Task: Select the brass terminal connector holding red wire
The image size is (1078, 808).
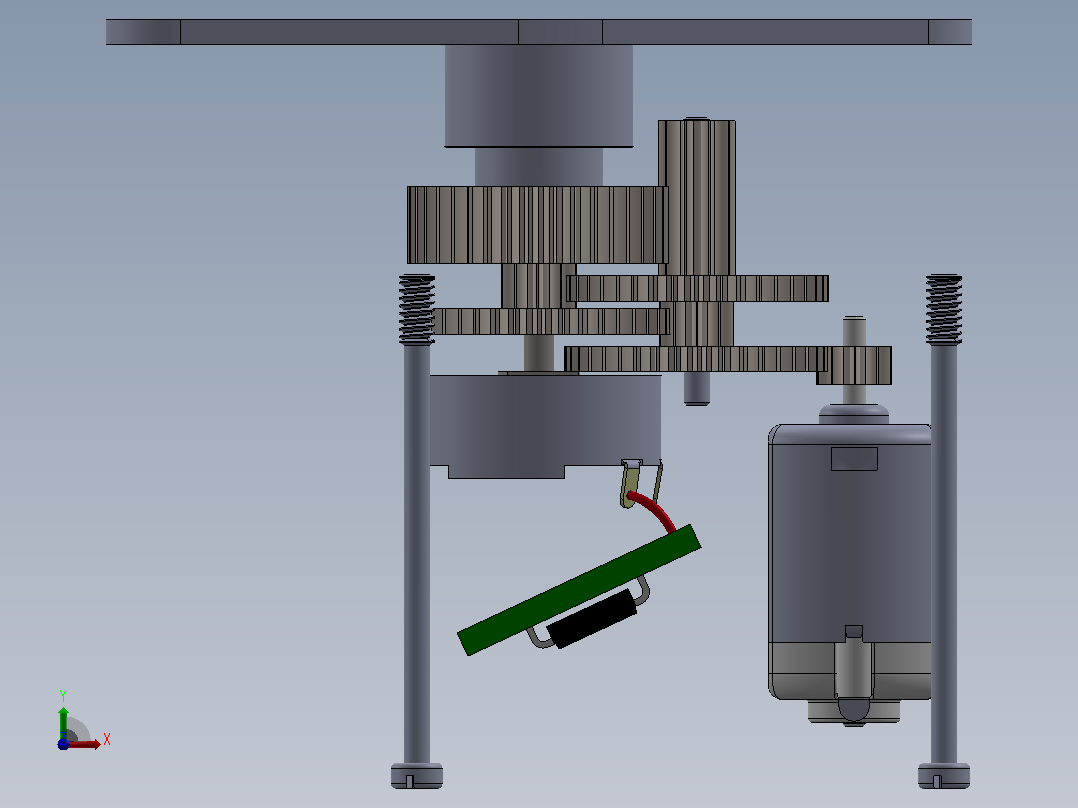Action: coord(630,484)
